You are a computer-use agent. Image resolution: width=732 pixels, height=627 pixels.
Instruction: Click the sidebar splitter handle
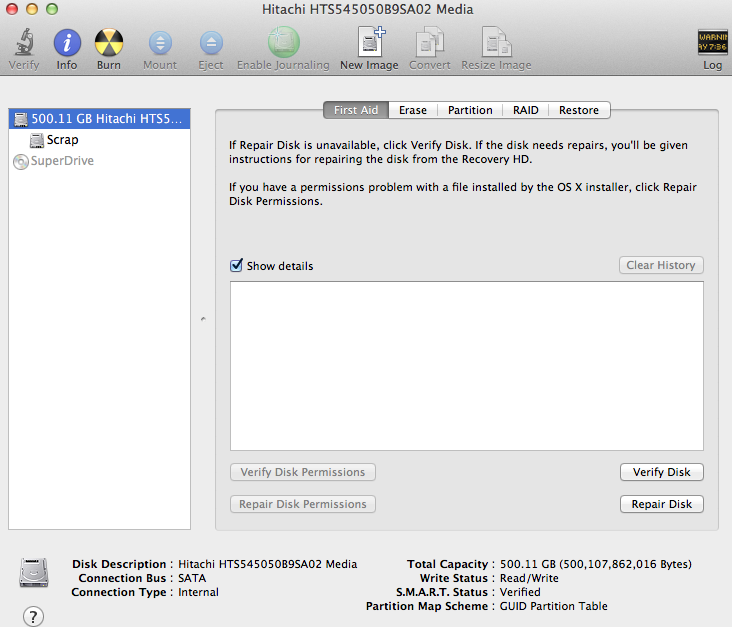click(x=203, y=319)
